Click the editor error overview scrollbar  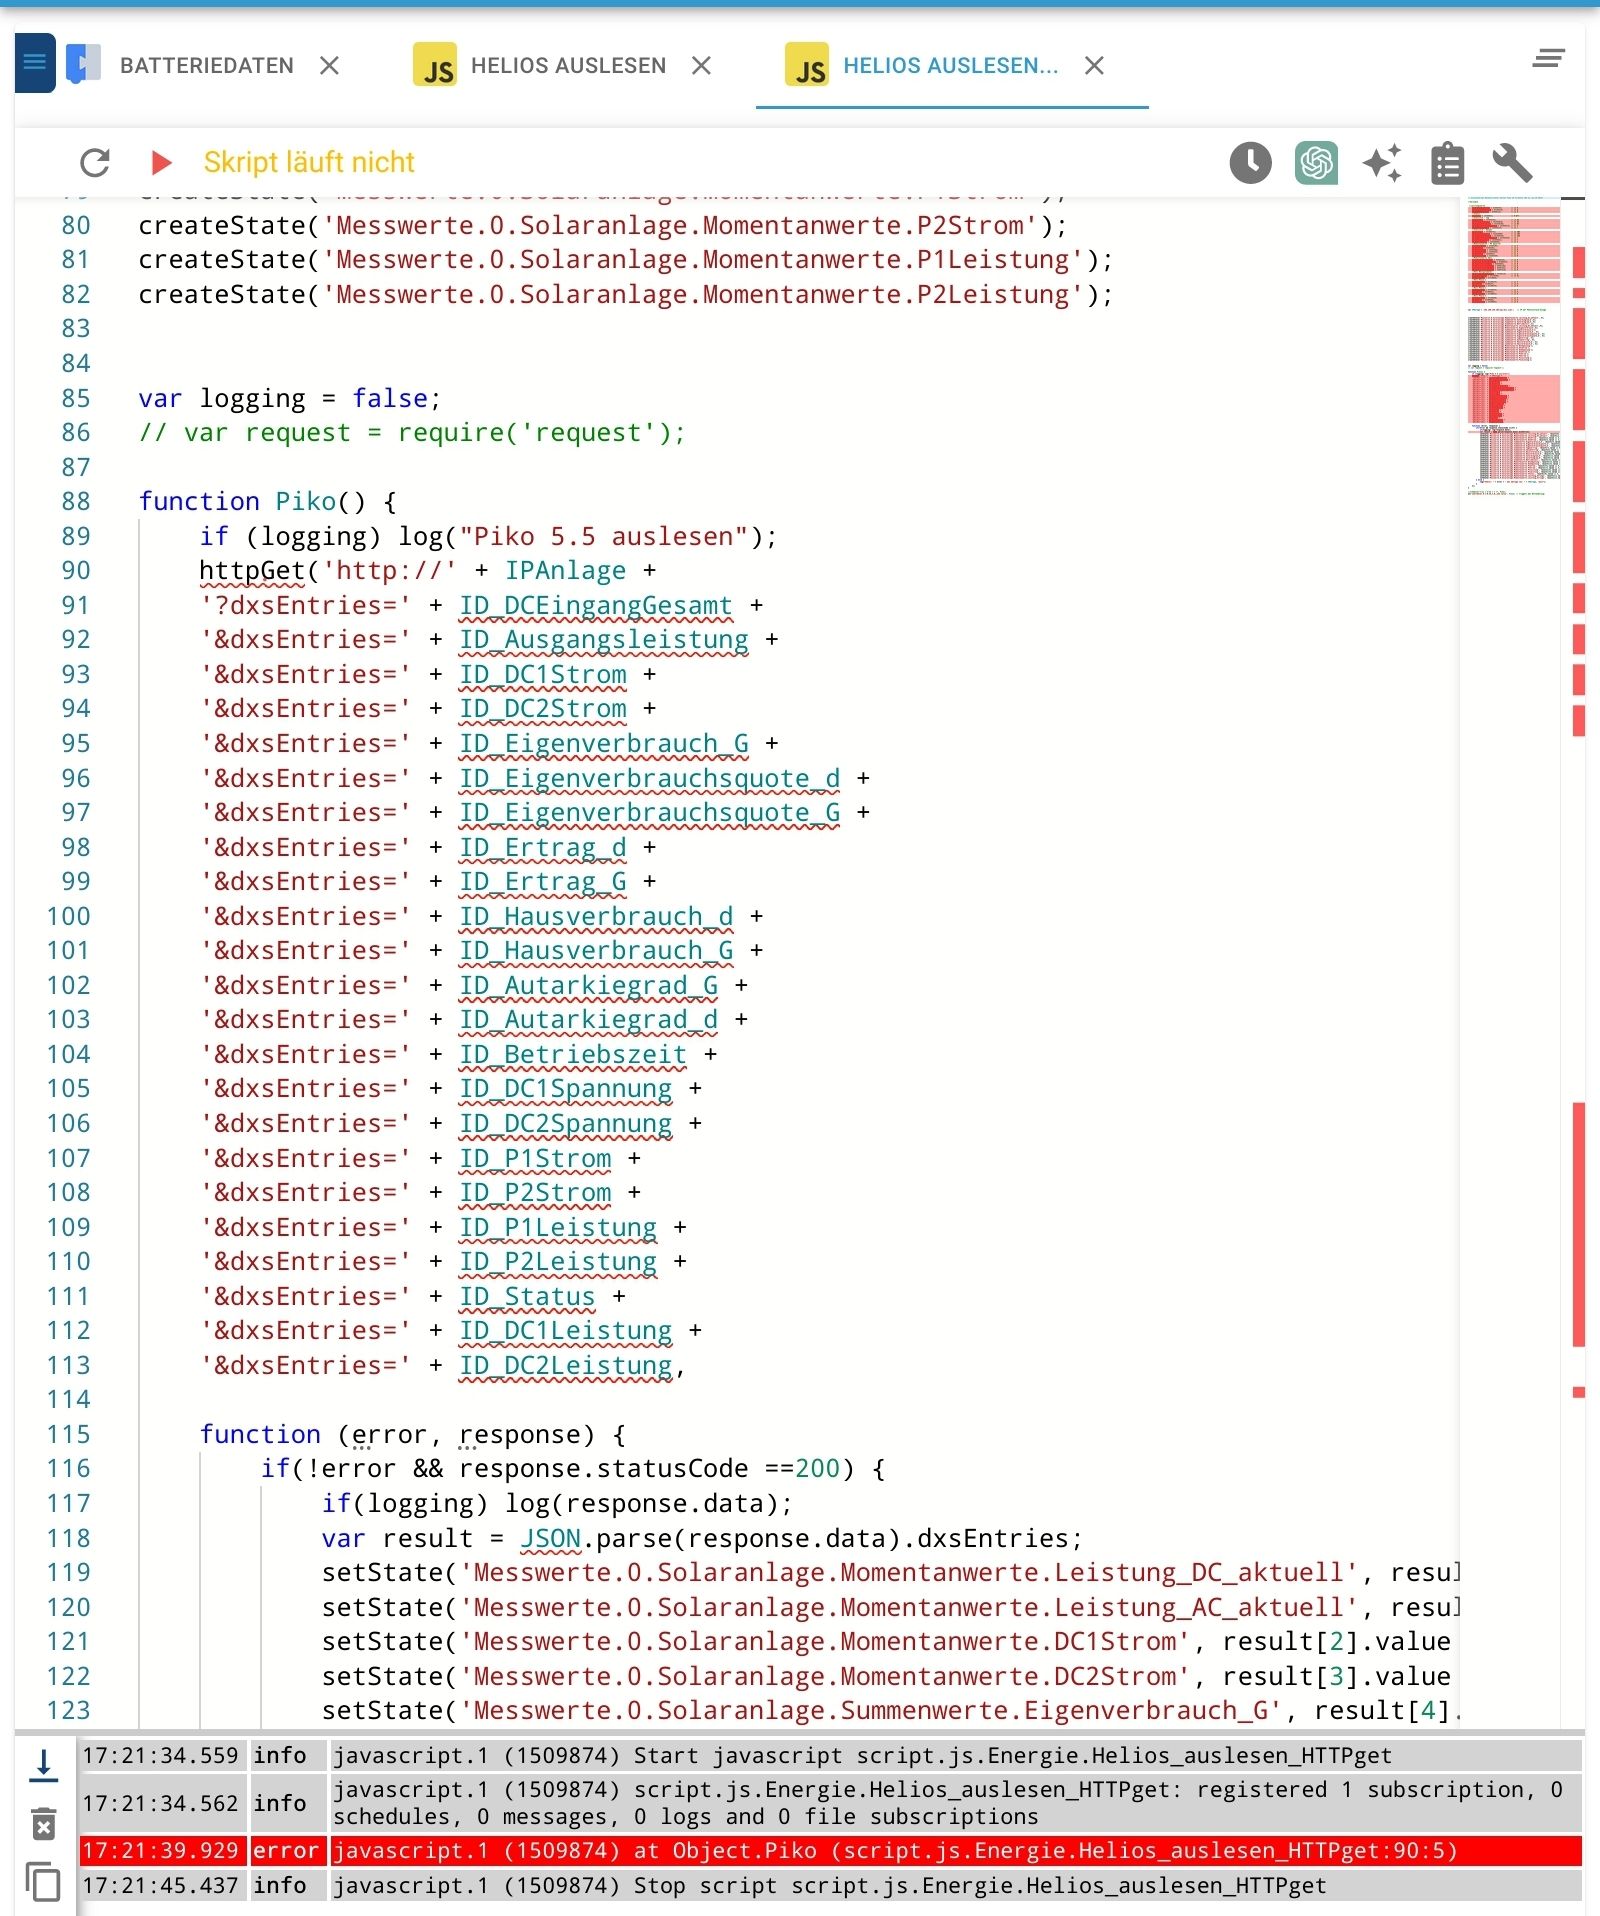(x=1578, y=960)
